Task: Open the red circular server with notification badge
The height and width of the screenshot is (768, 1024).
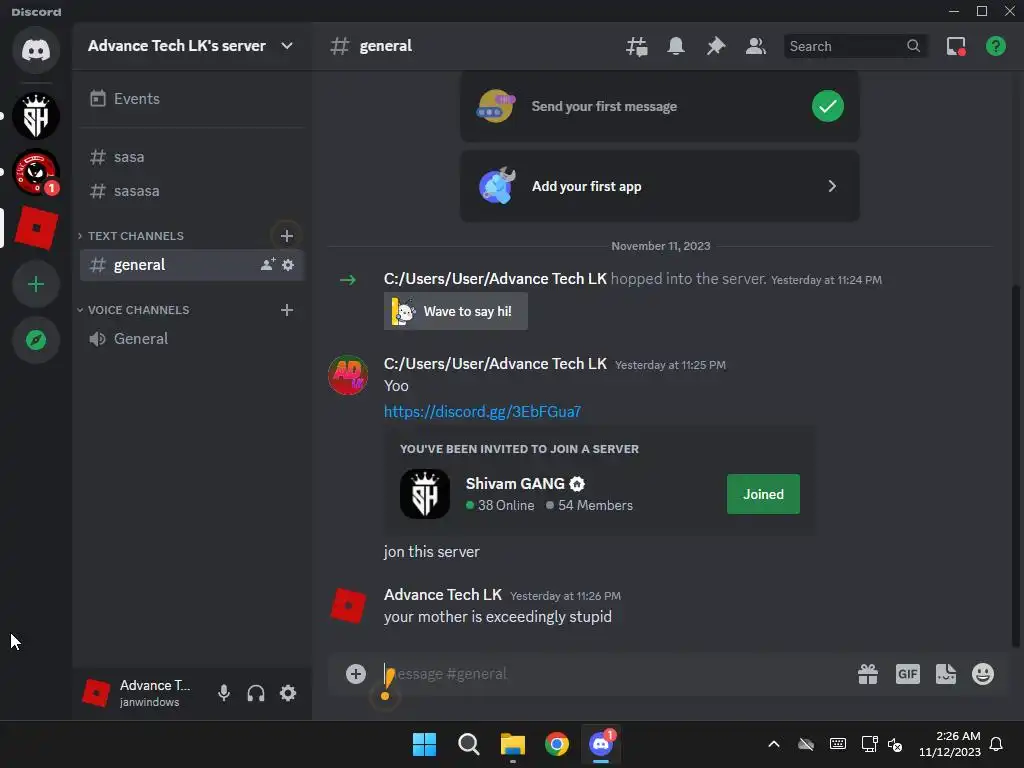Action: coord(36,172)
